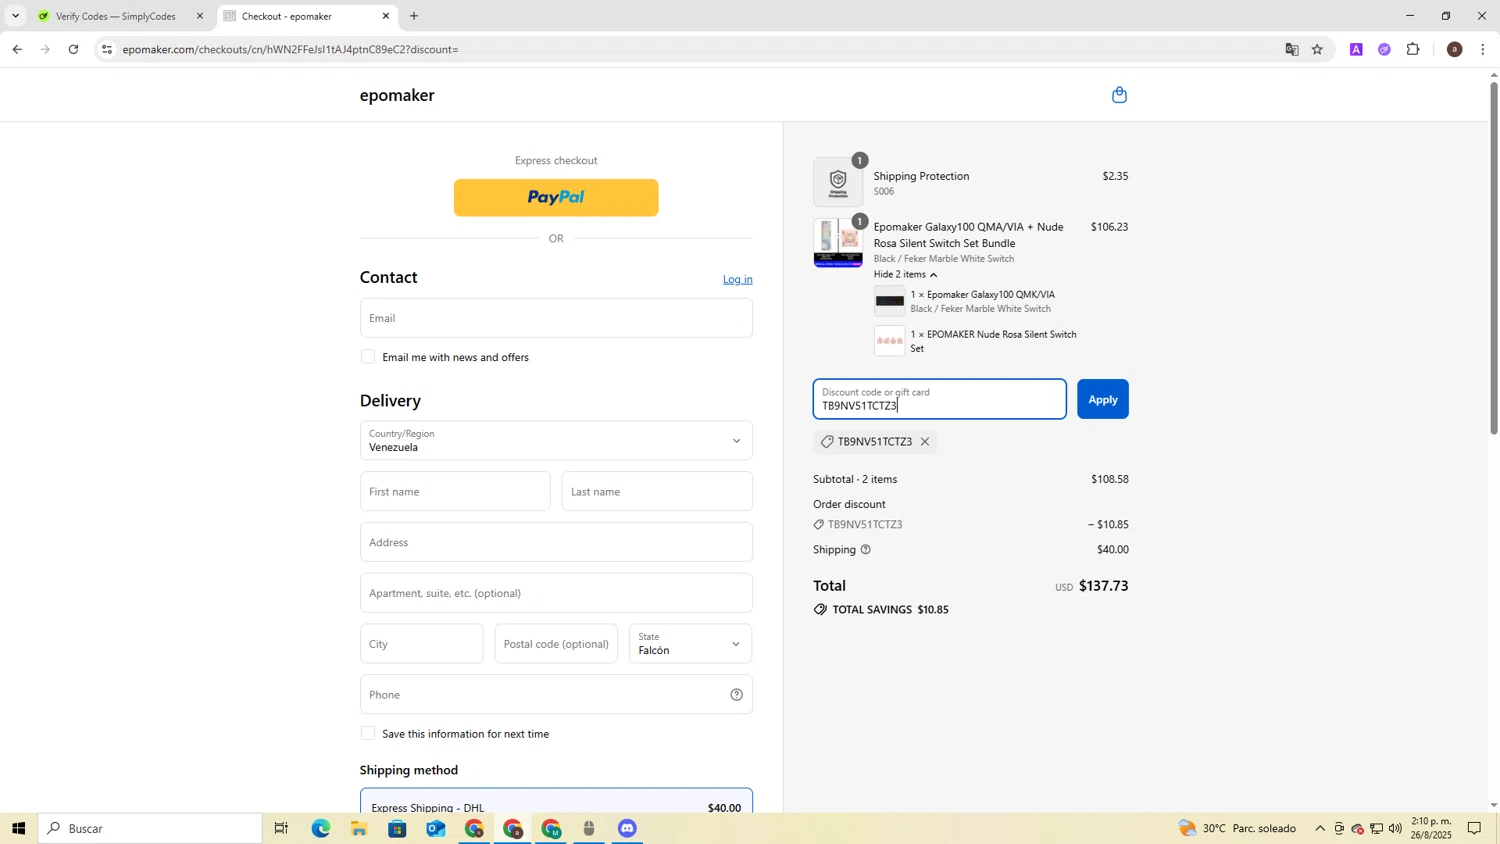This screenshot has width=1500, height=844.
Task: Open Discord from the taskbar
Action: [627, 828]
